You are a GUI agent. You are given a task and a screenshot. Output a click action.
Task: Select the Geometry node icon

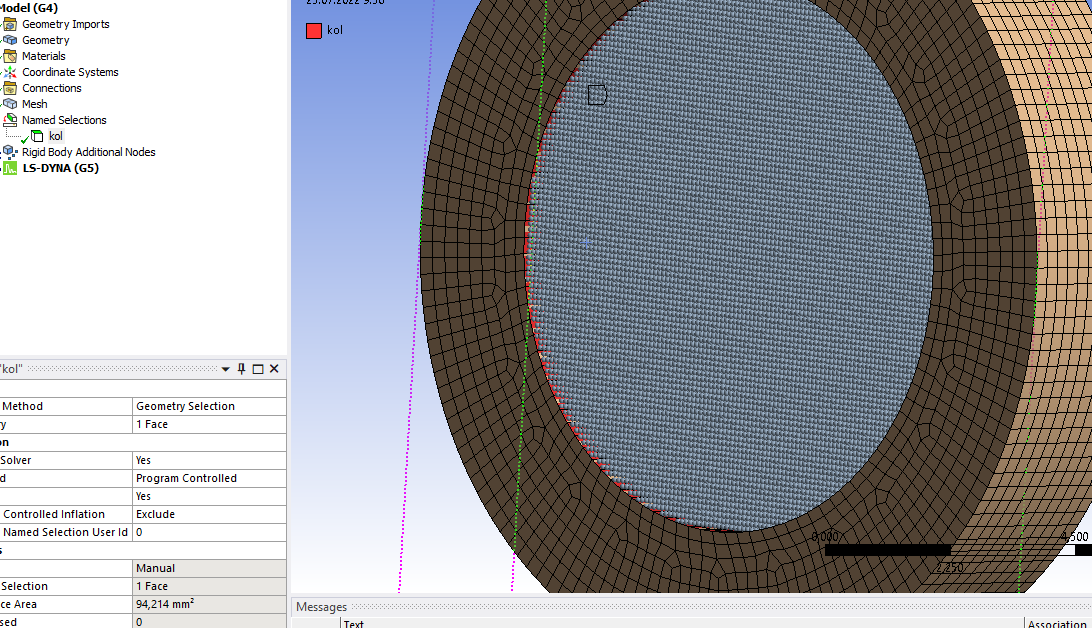10,40
